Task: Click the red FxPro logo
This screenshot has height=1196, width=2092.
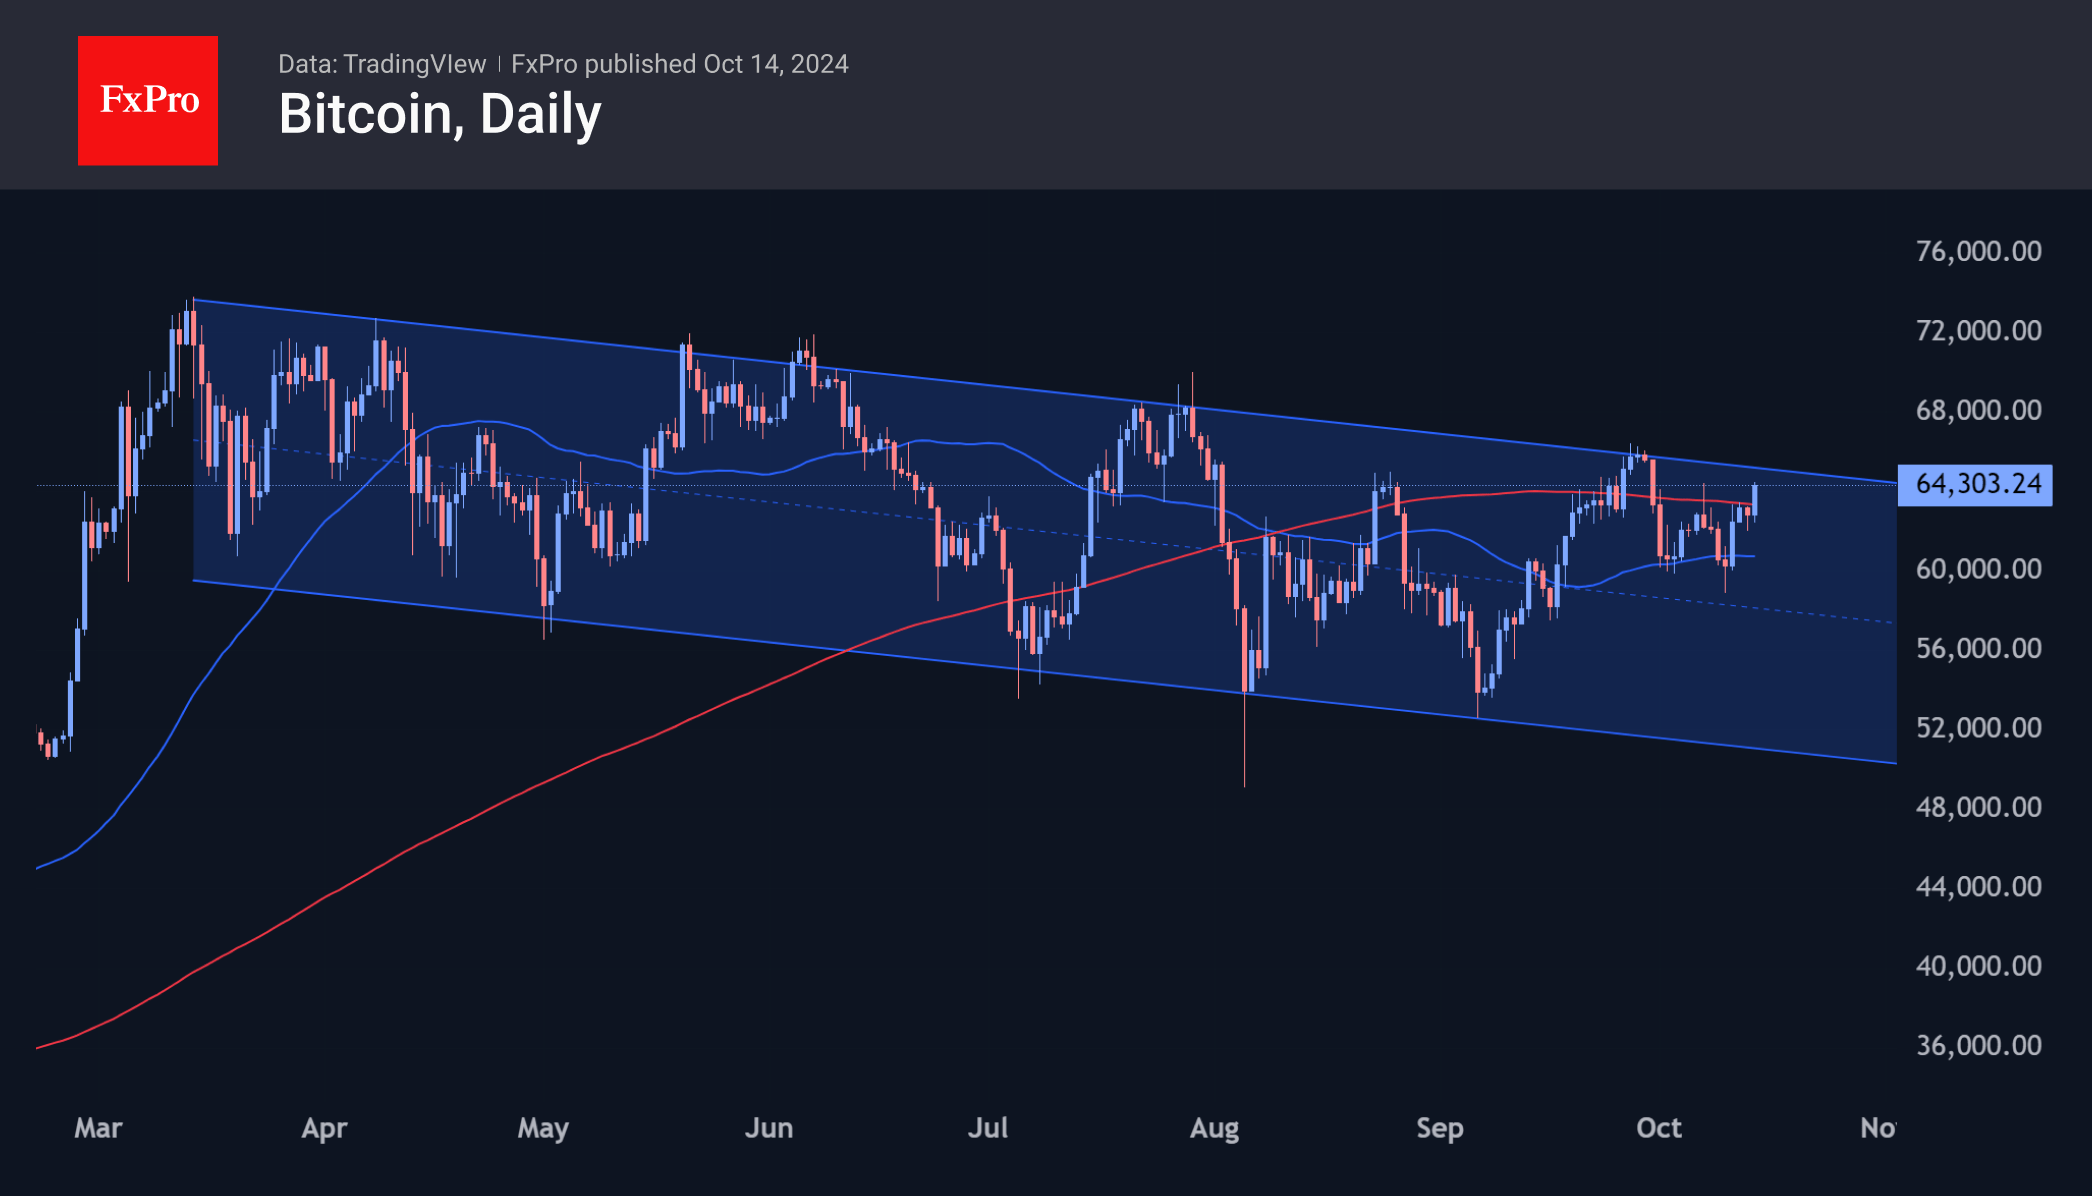Action: point(148,100)
